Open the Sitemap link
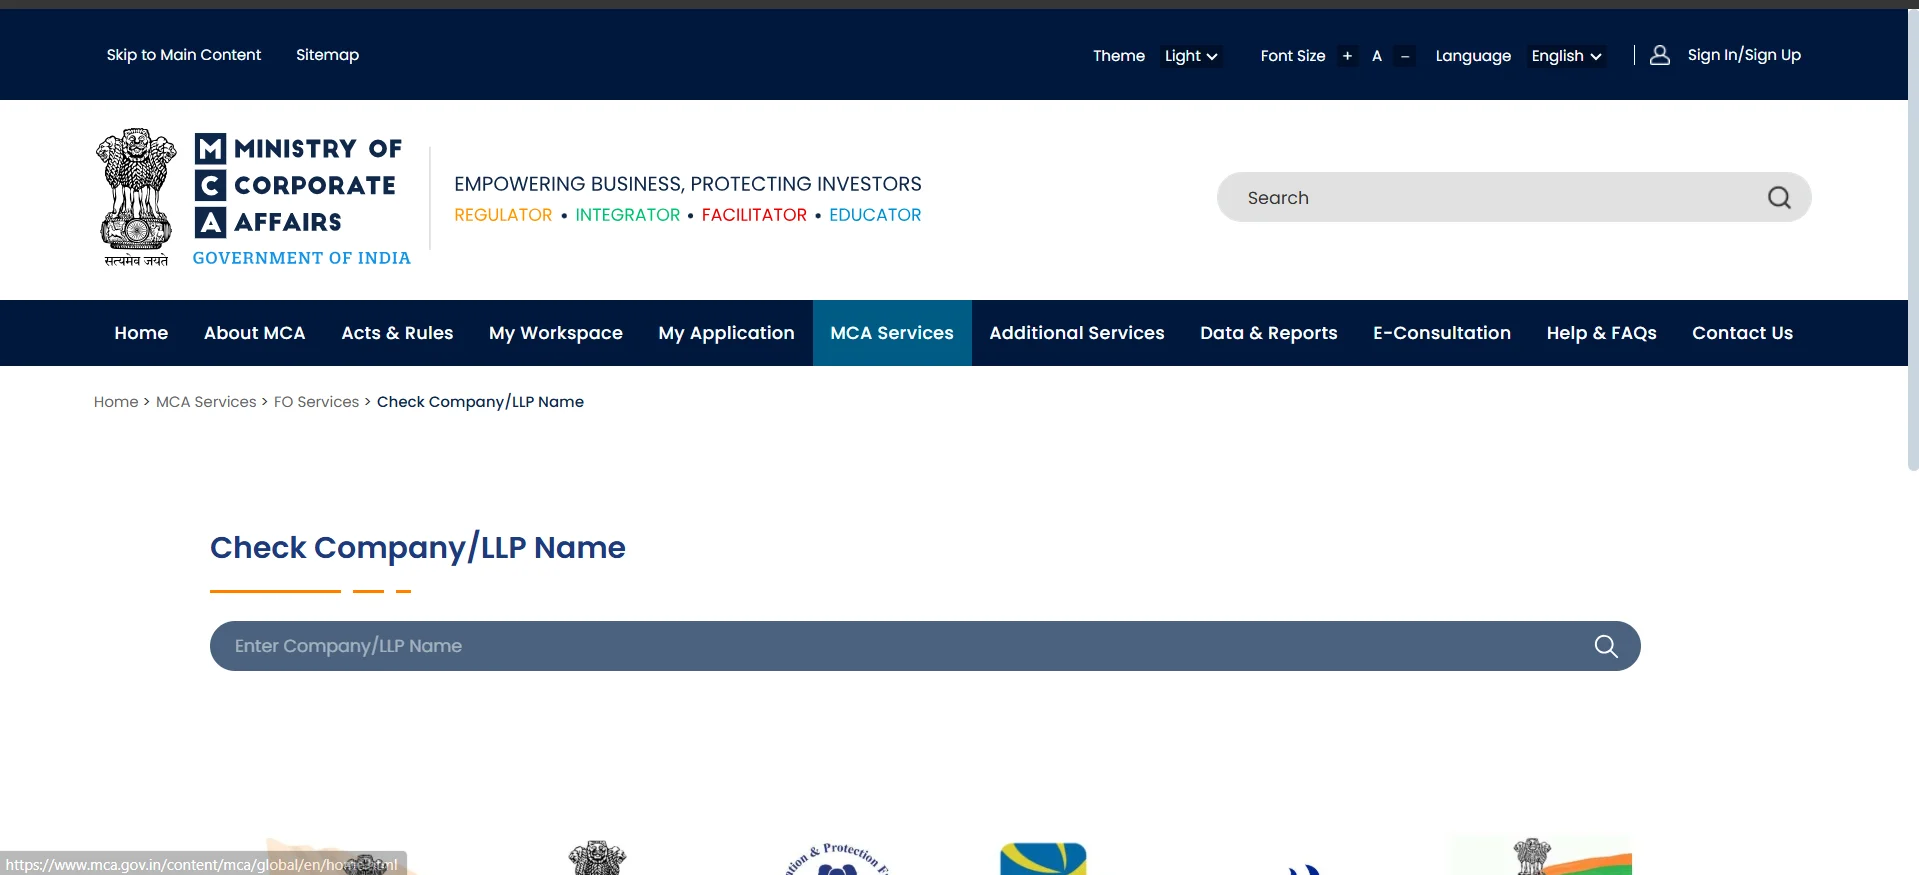The height and width of the screenshot is (875, 1919). tap(327, 55)
